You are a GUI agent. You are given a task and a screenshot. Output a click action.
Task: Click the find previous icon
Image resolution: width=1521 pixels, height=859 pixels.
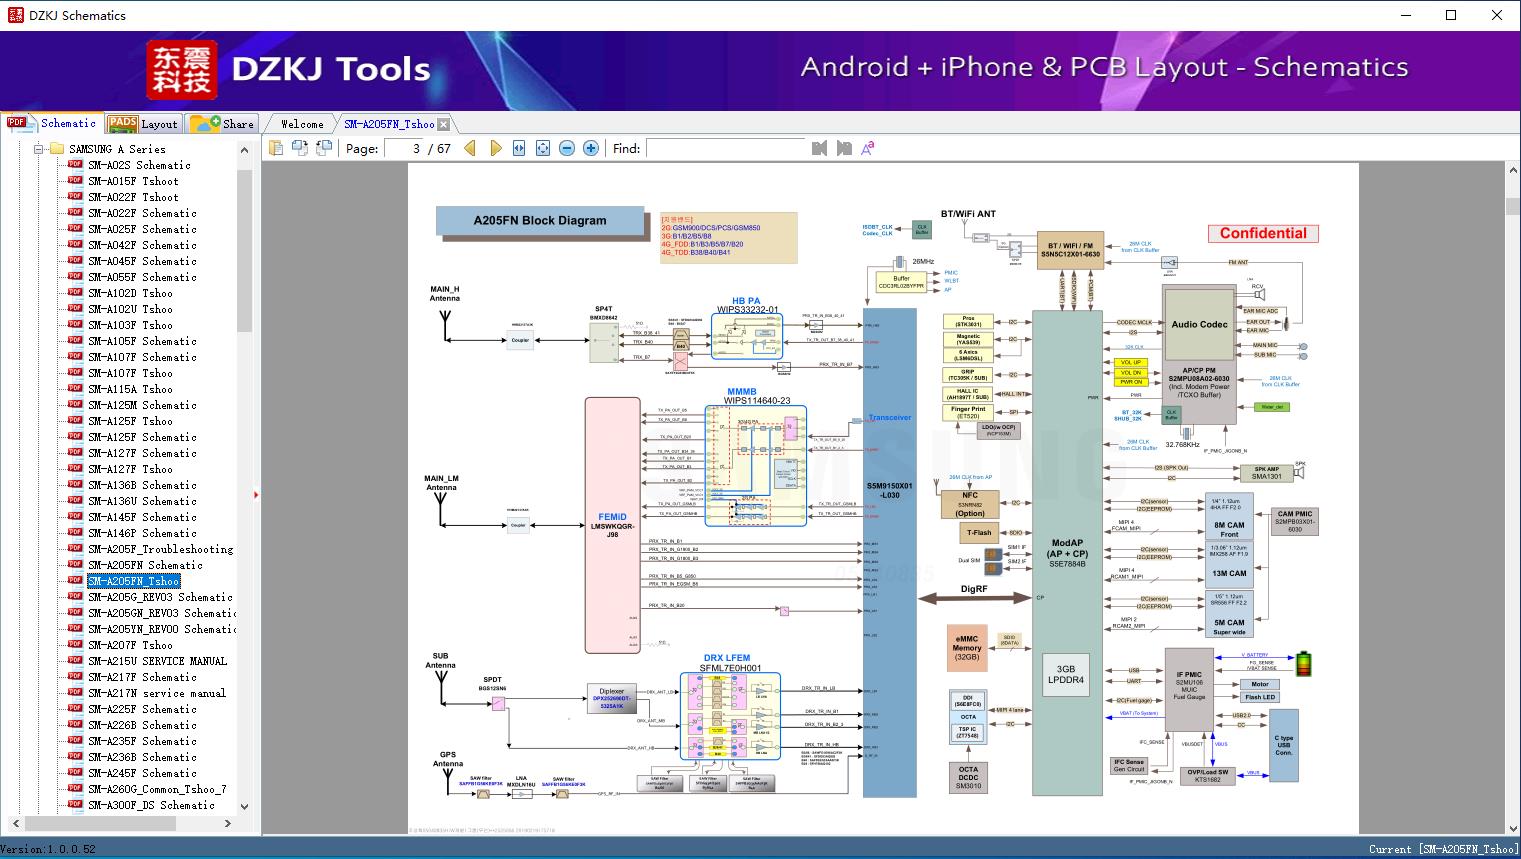[x=820, y=148]
